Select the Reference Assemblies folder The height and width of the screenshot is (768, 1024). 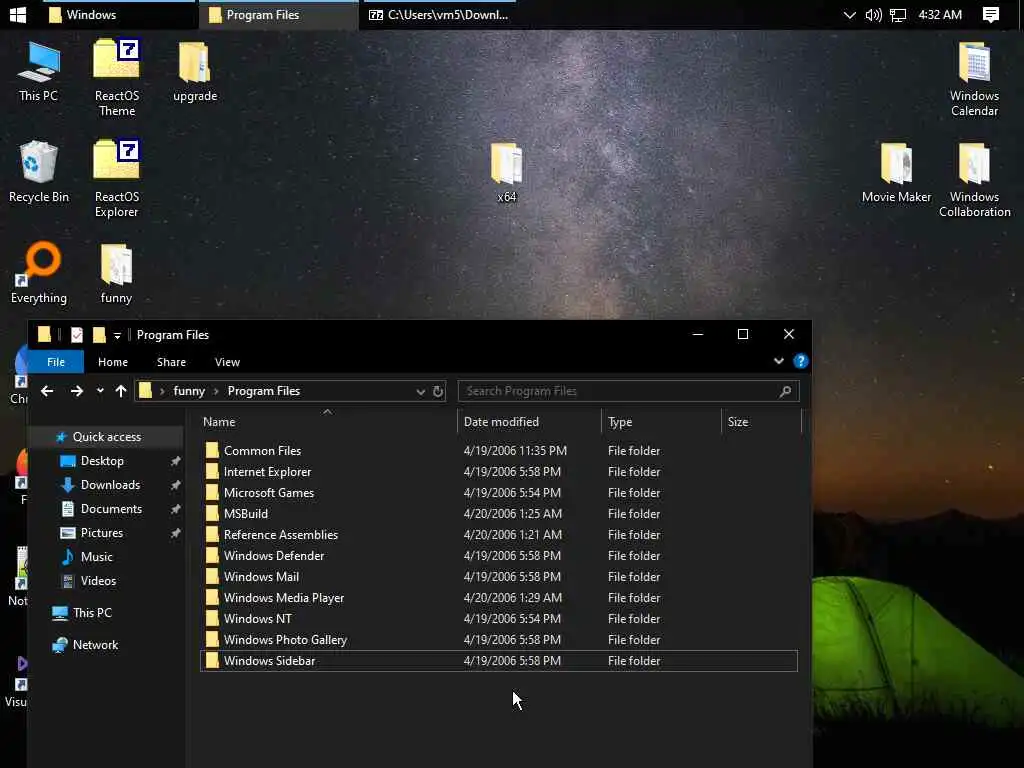click(499, 534)
